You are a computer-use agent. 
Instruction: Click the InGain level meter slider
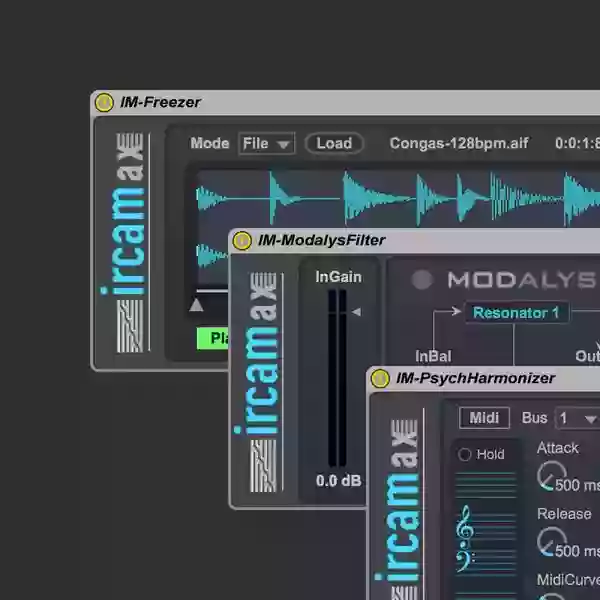pyautogui.click(x=338, y=378)
